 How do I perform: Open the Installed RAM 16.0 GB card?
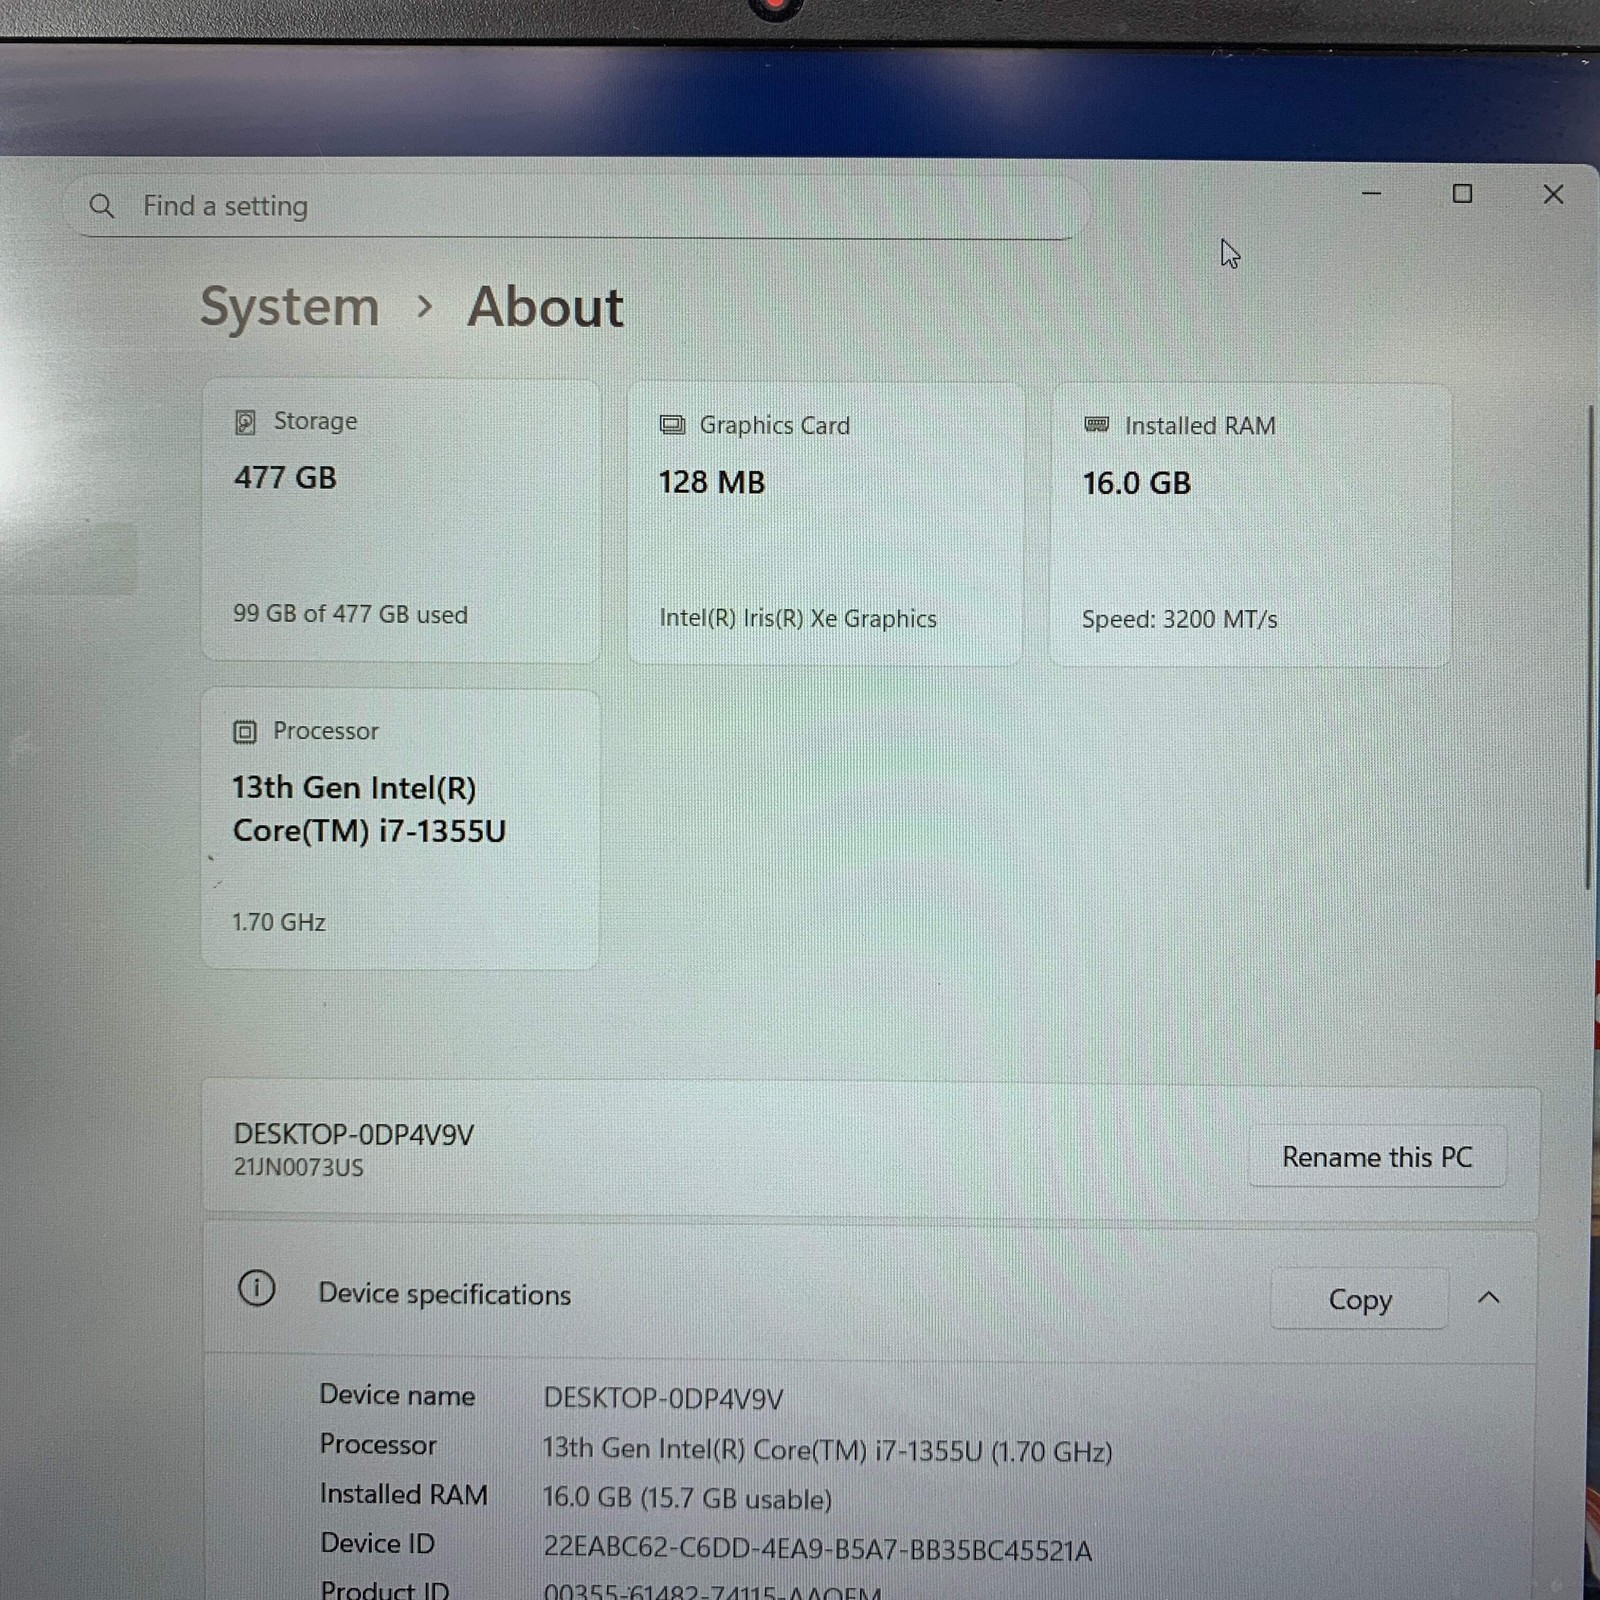(1250, 525)
